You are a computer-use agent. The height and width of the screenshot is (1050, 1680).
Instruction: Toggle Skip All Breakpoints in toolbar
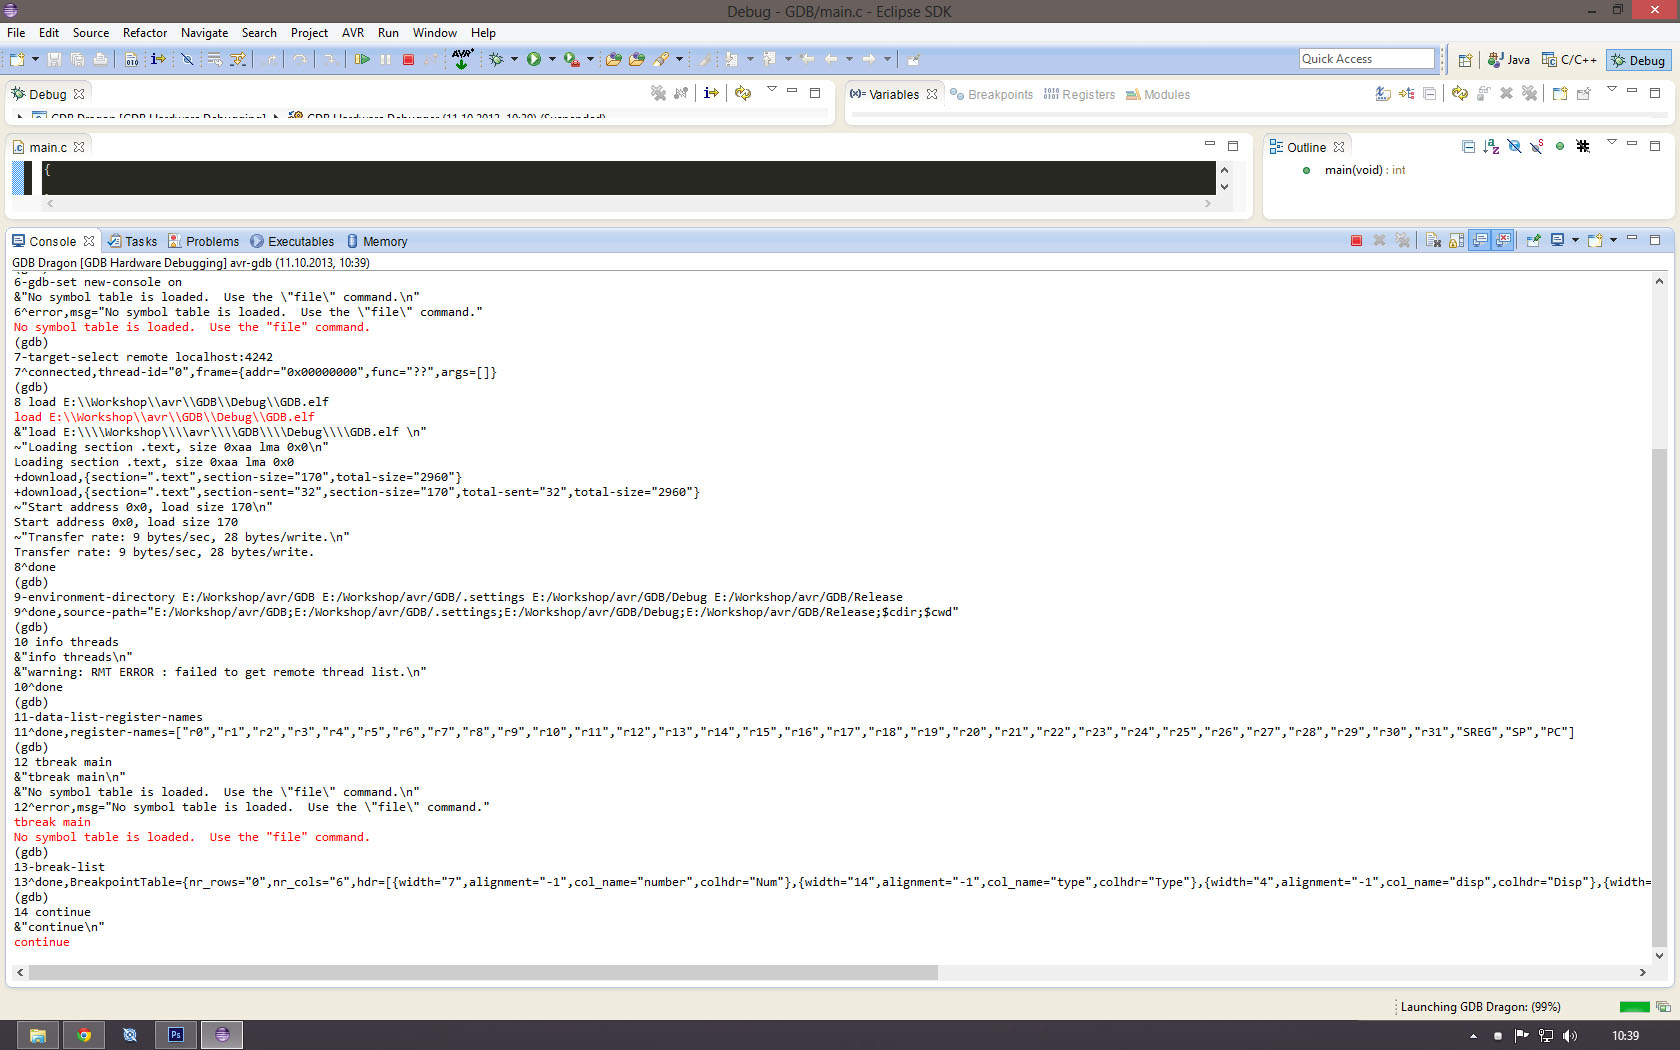(187, 60)
